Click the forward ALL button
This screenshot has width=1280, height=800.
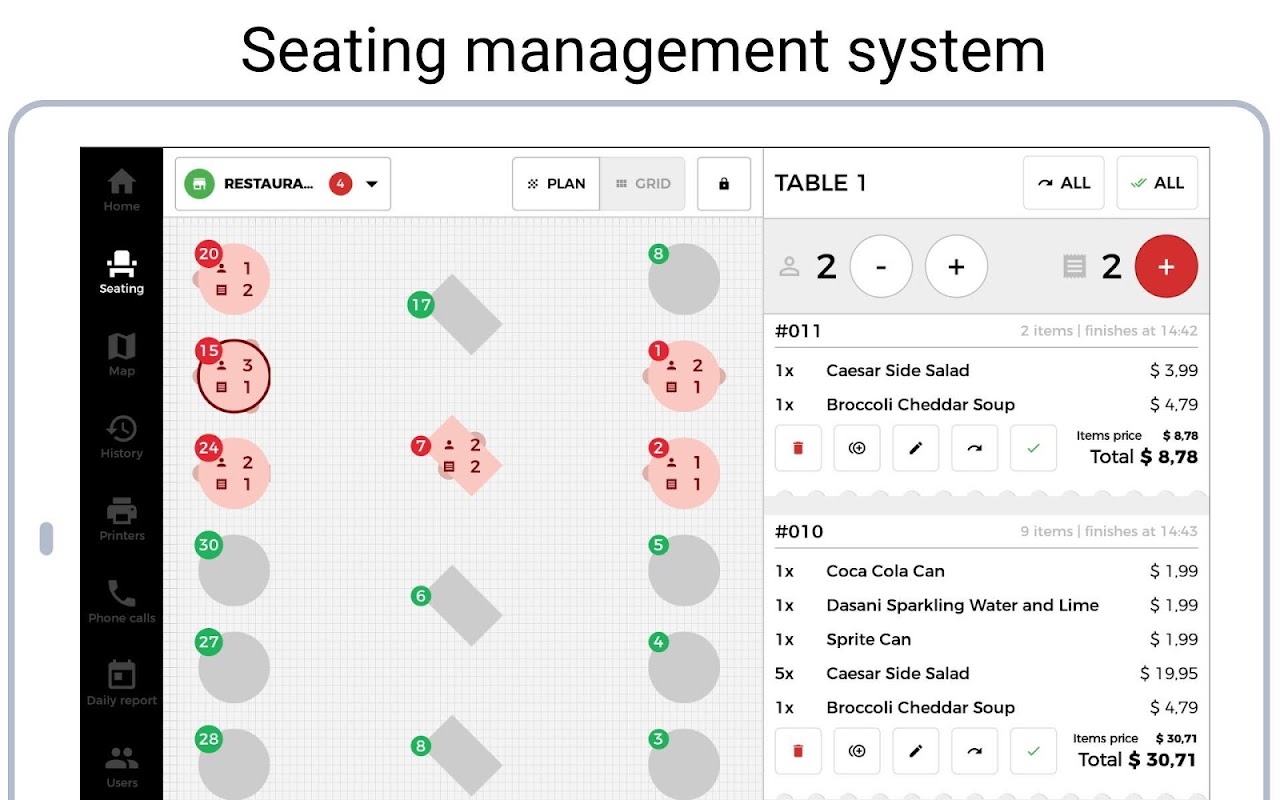pyautogui.click(x=1063, y=183)
